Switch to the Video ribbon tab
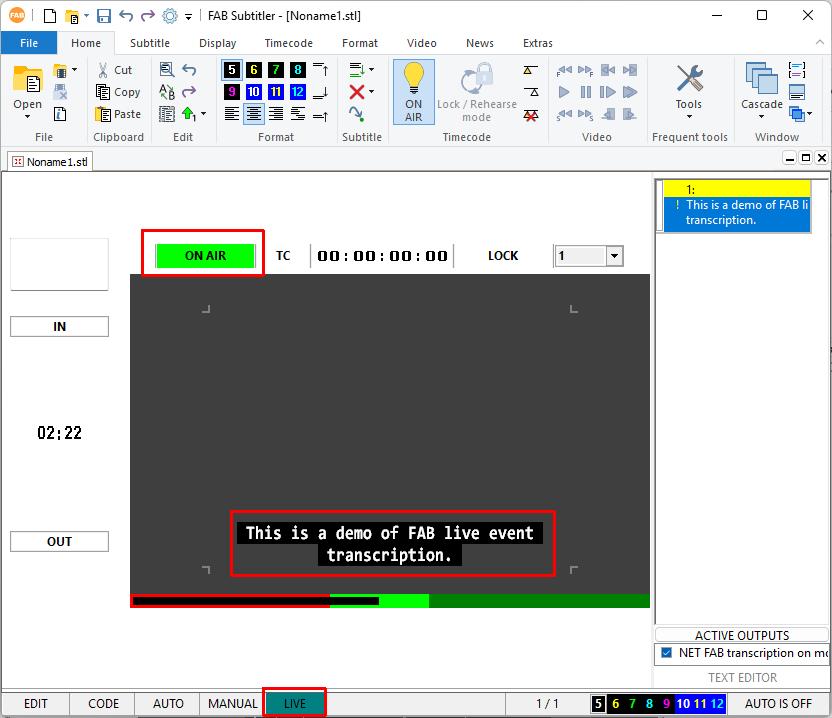832x718 pixels. click(422, 43)
